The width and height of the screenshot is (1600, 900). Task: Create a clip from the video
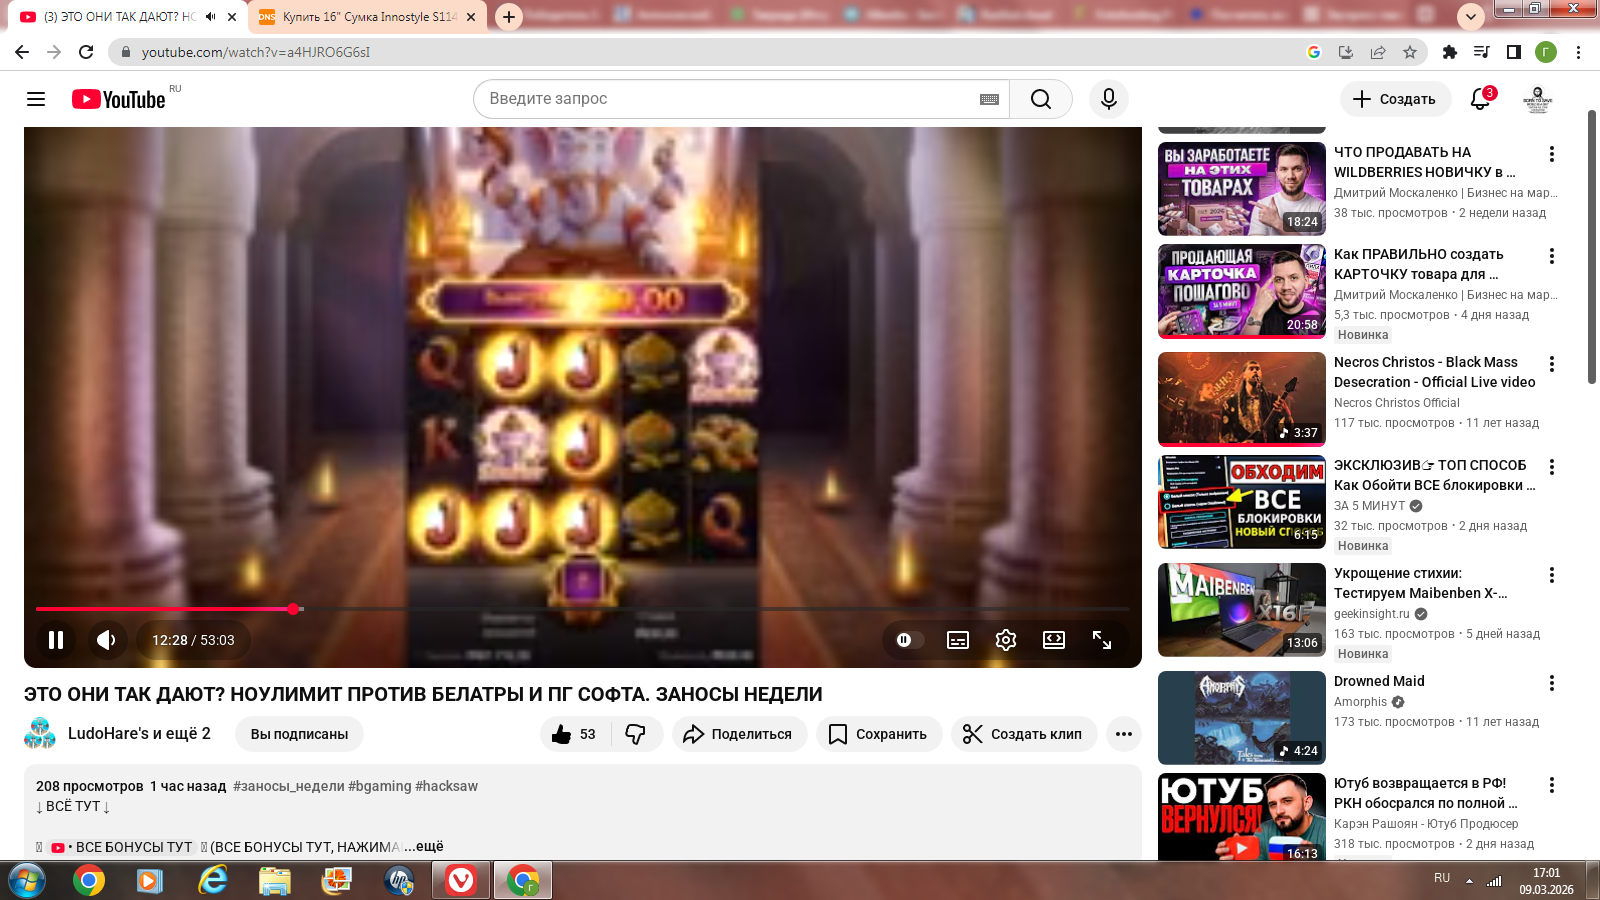[x=1024, y=734]
